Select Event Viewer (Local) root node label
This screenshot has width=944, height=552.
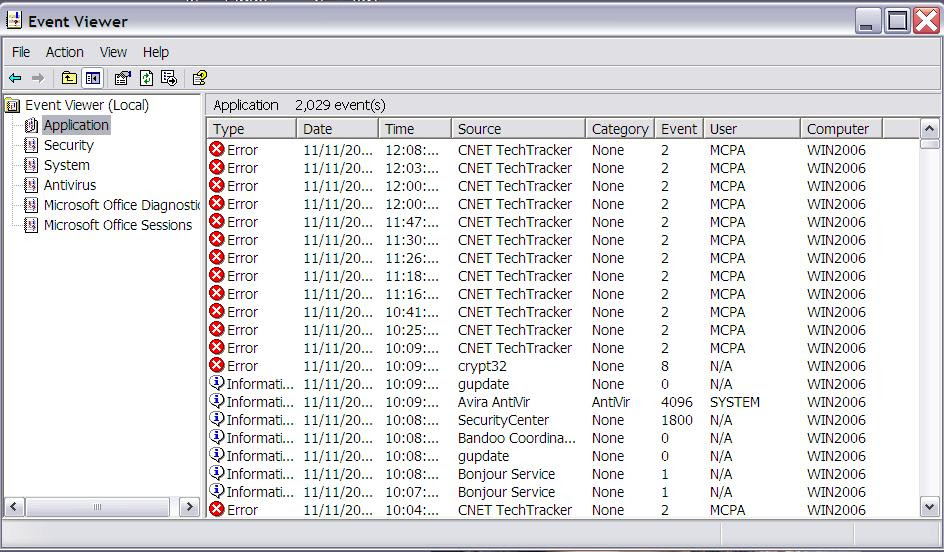(87, 105)
